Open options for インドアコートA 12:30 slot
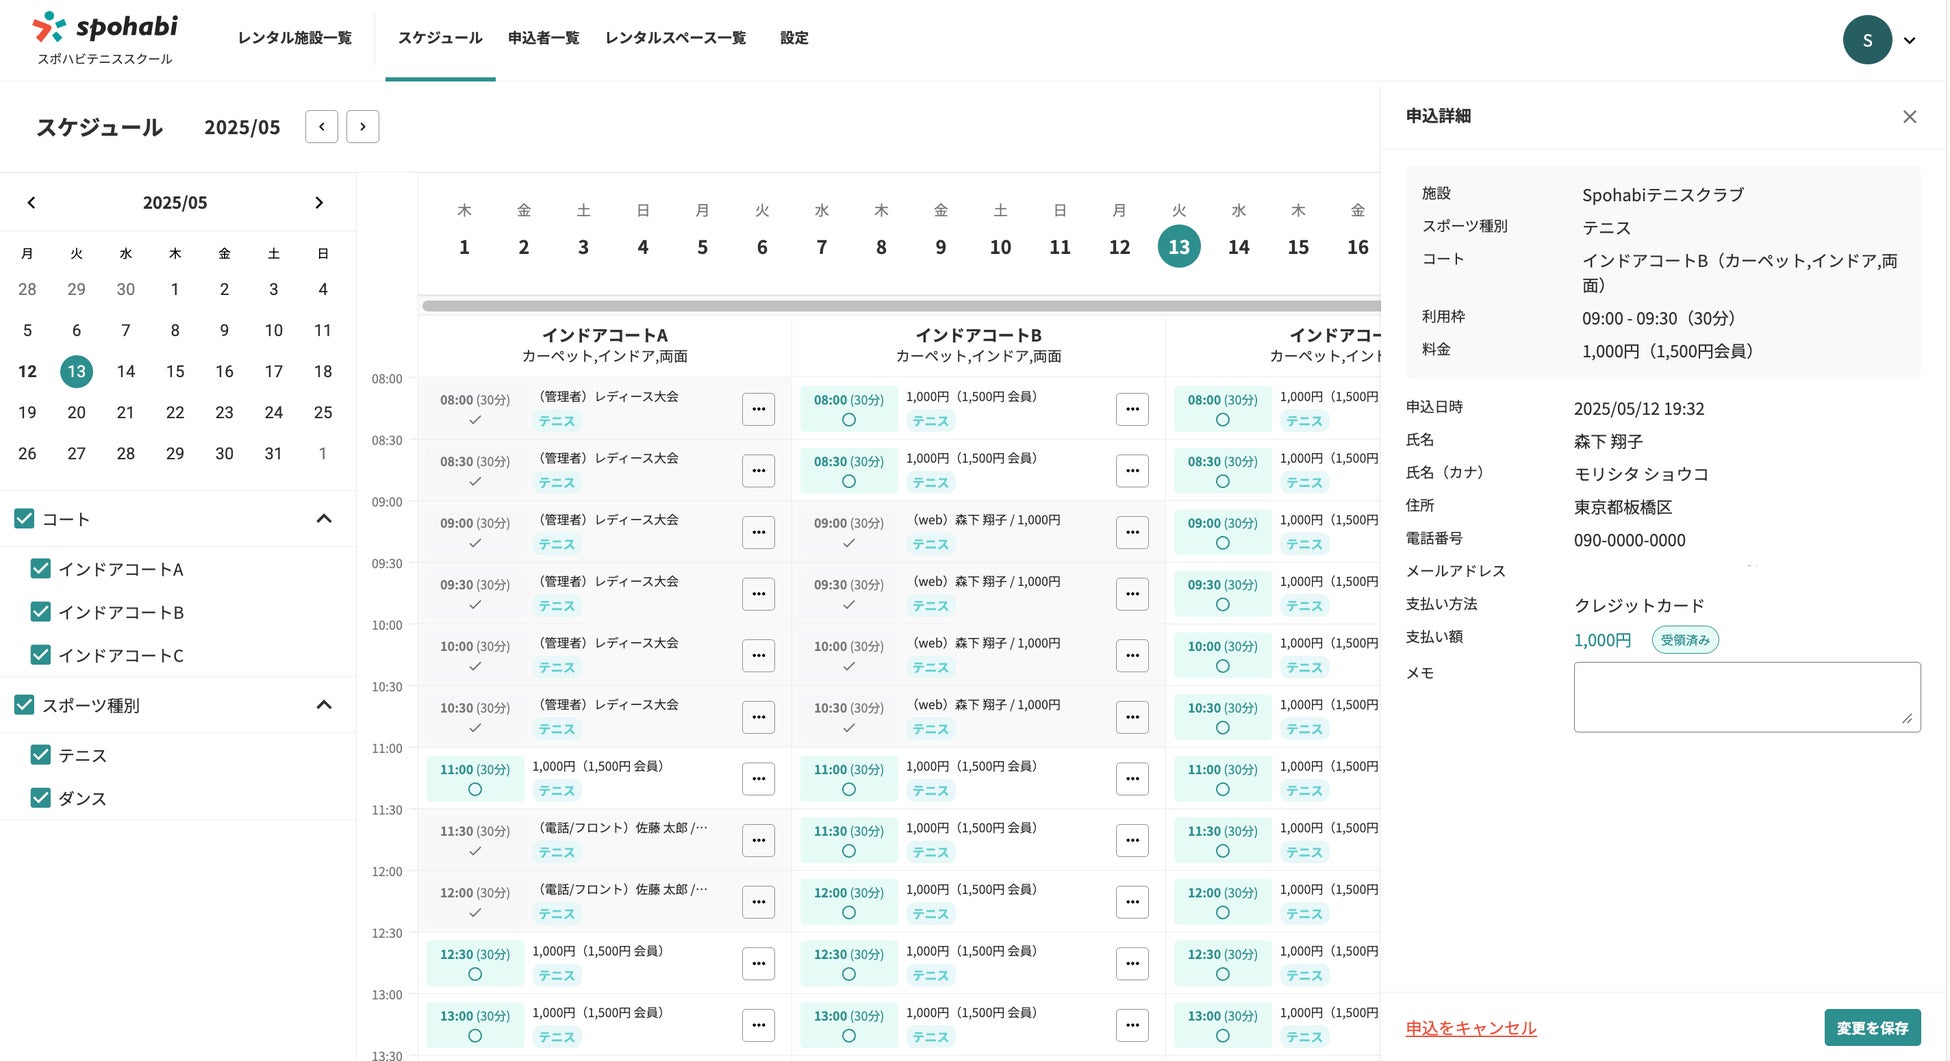 point(758,964)
